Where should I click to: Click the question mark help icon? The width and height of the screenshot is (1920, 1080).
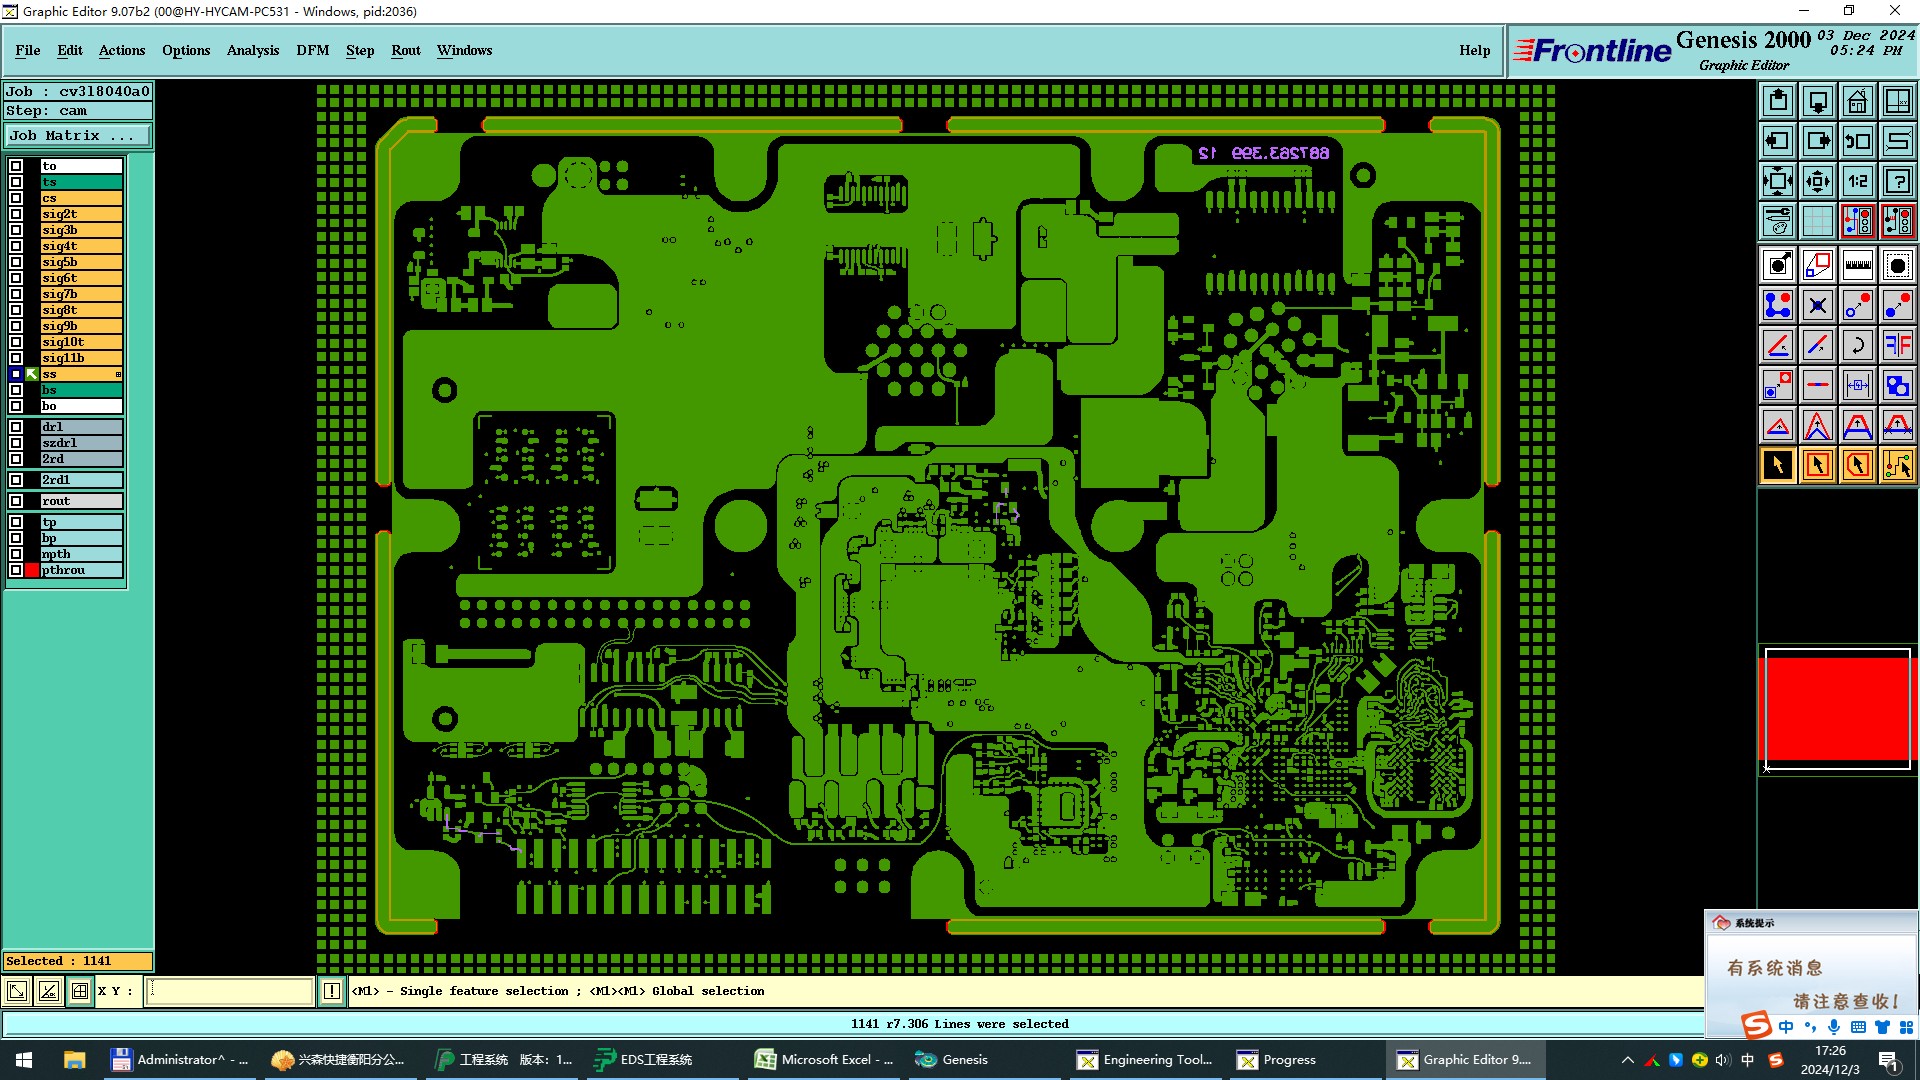1897,181
